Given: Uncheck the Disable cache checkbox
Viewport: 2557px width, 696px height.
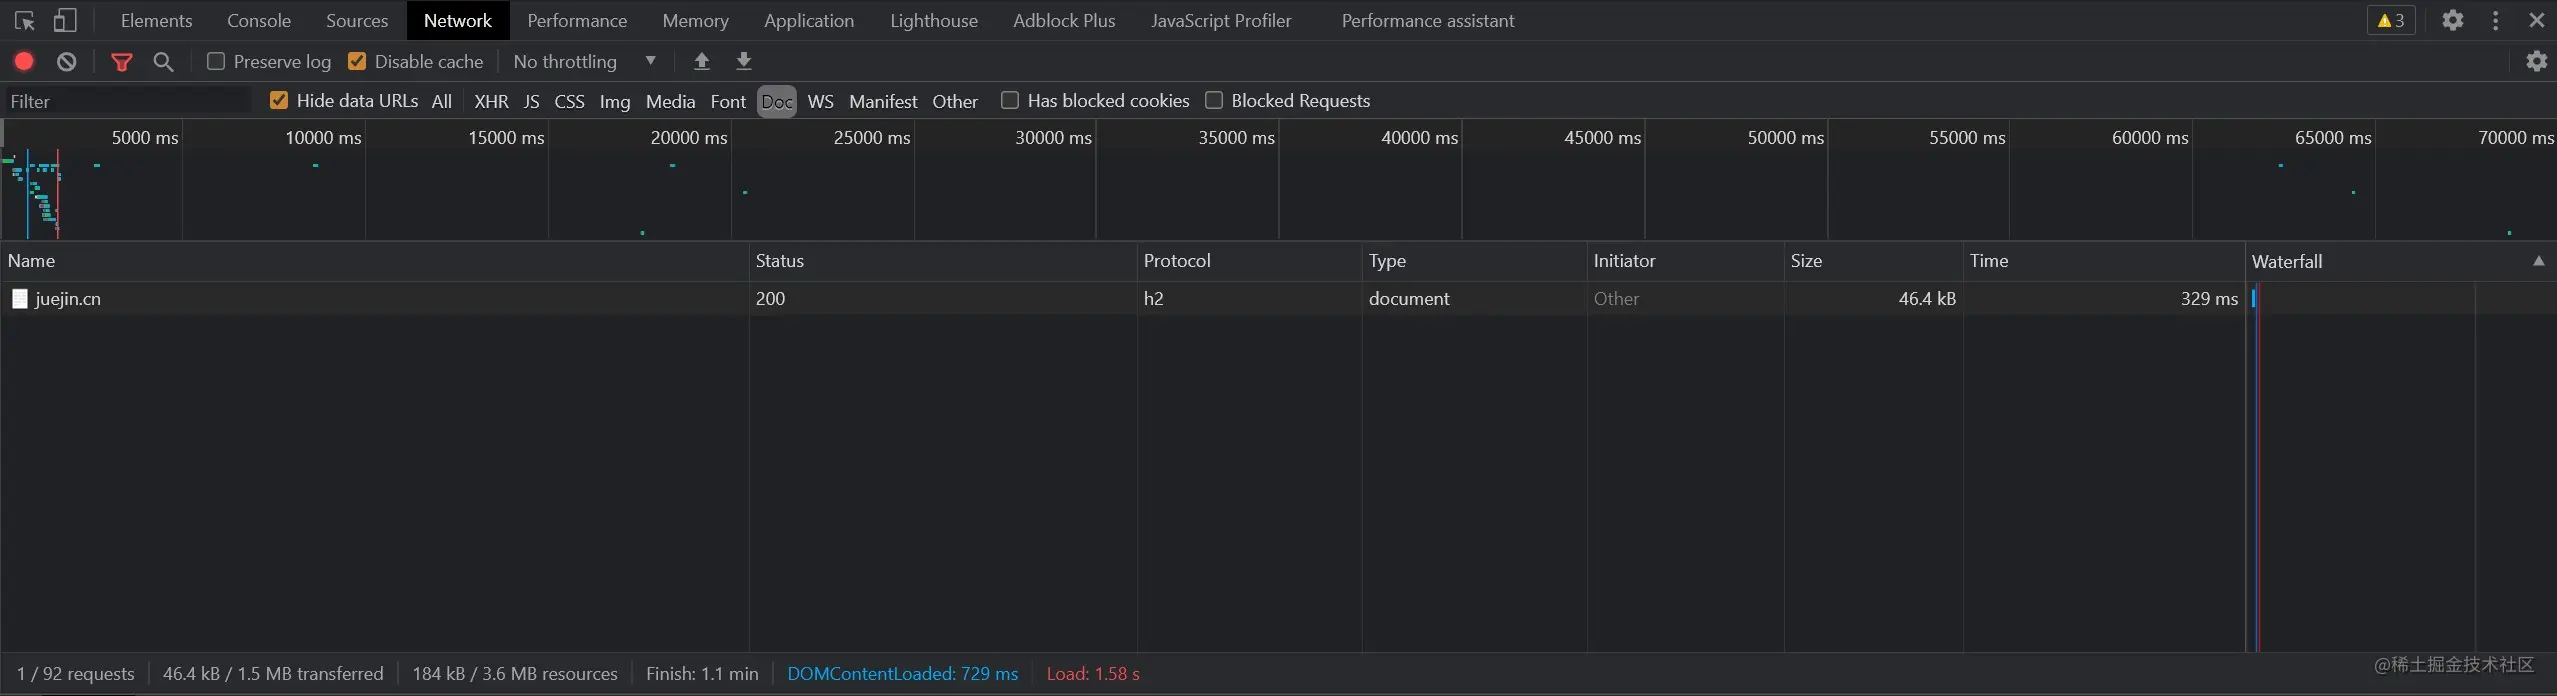Looking at the screenshot, I should tap(357, 61).
